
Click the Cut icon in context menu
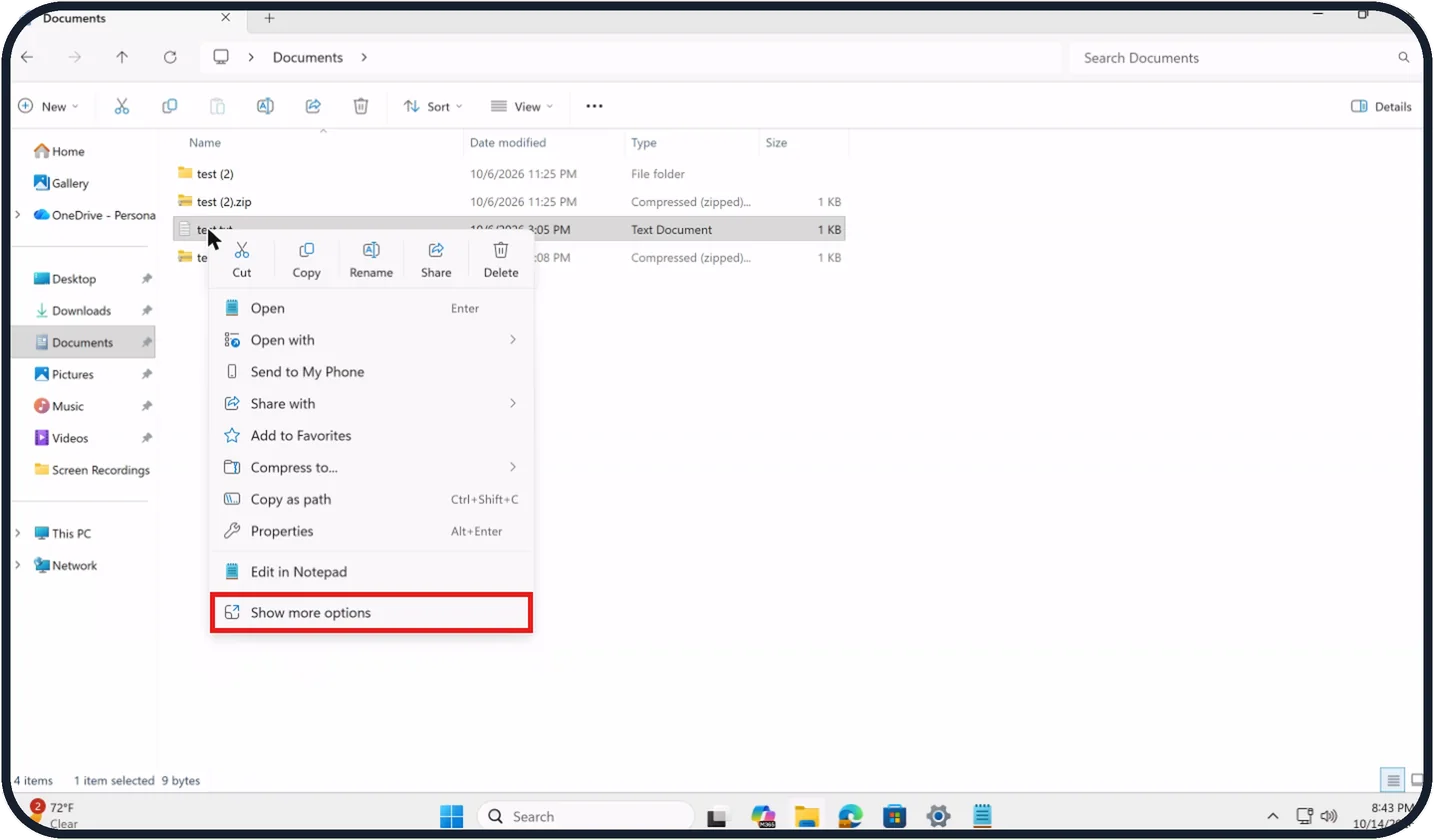coord(241,251)
